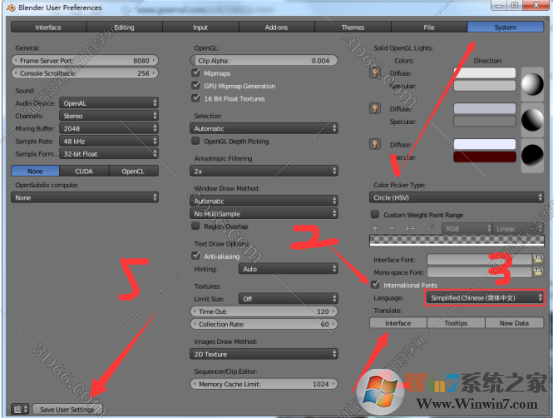Add color stop with plus icon
Viewport: 554px width, 418px height.
tap(375, 228)
